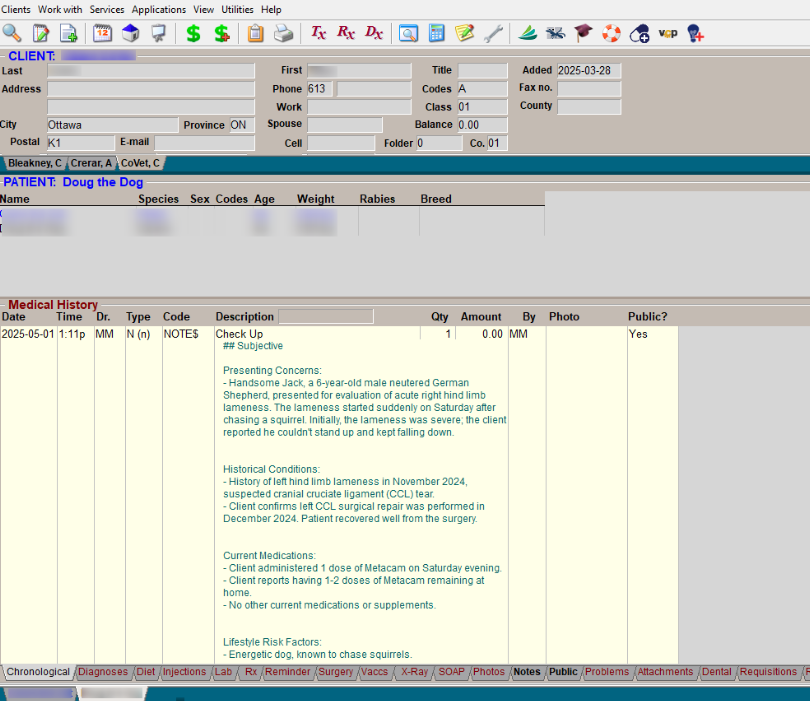Switch to the Public tab

tap(563, 672)
